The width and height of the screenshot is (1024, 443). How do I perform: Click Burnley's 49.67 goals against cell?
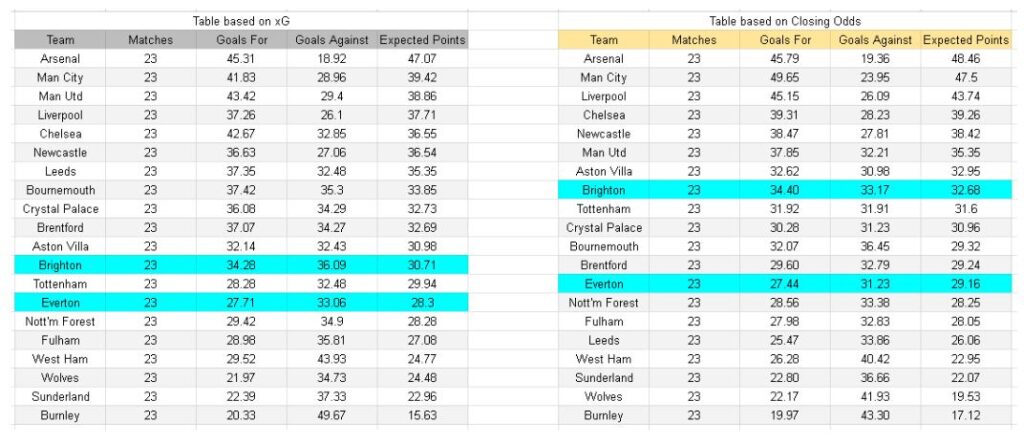[x=332, y=415]
